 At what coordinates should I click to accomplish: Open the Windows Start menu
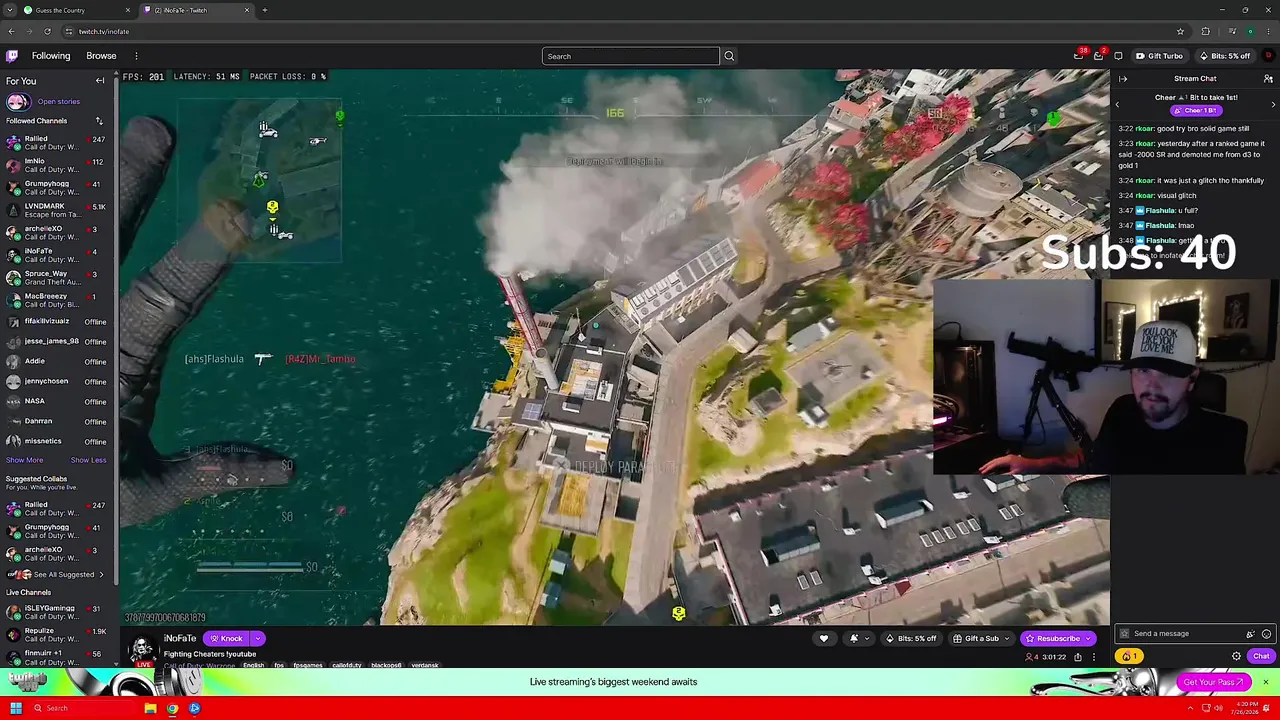tap(15, 708)
